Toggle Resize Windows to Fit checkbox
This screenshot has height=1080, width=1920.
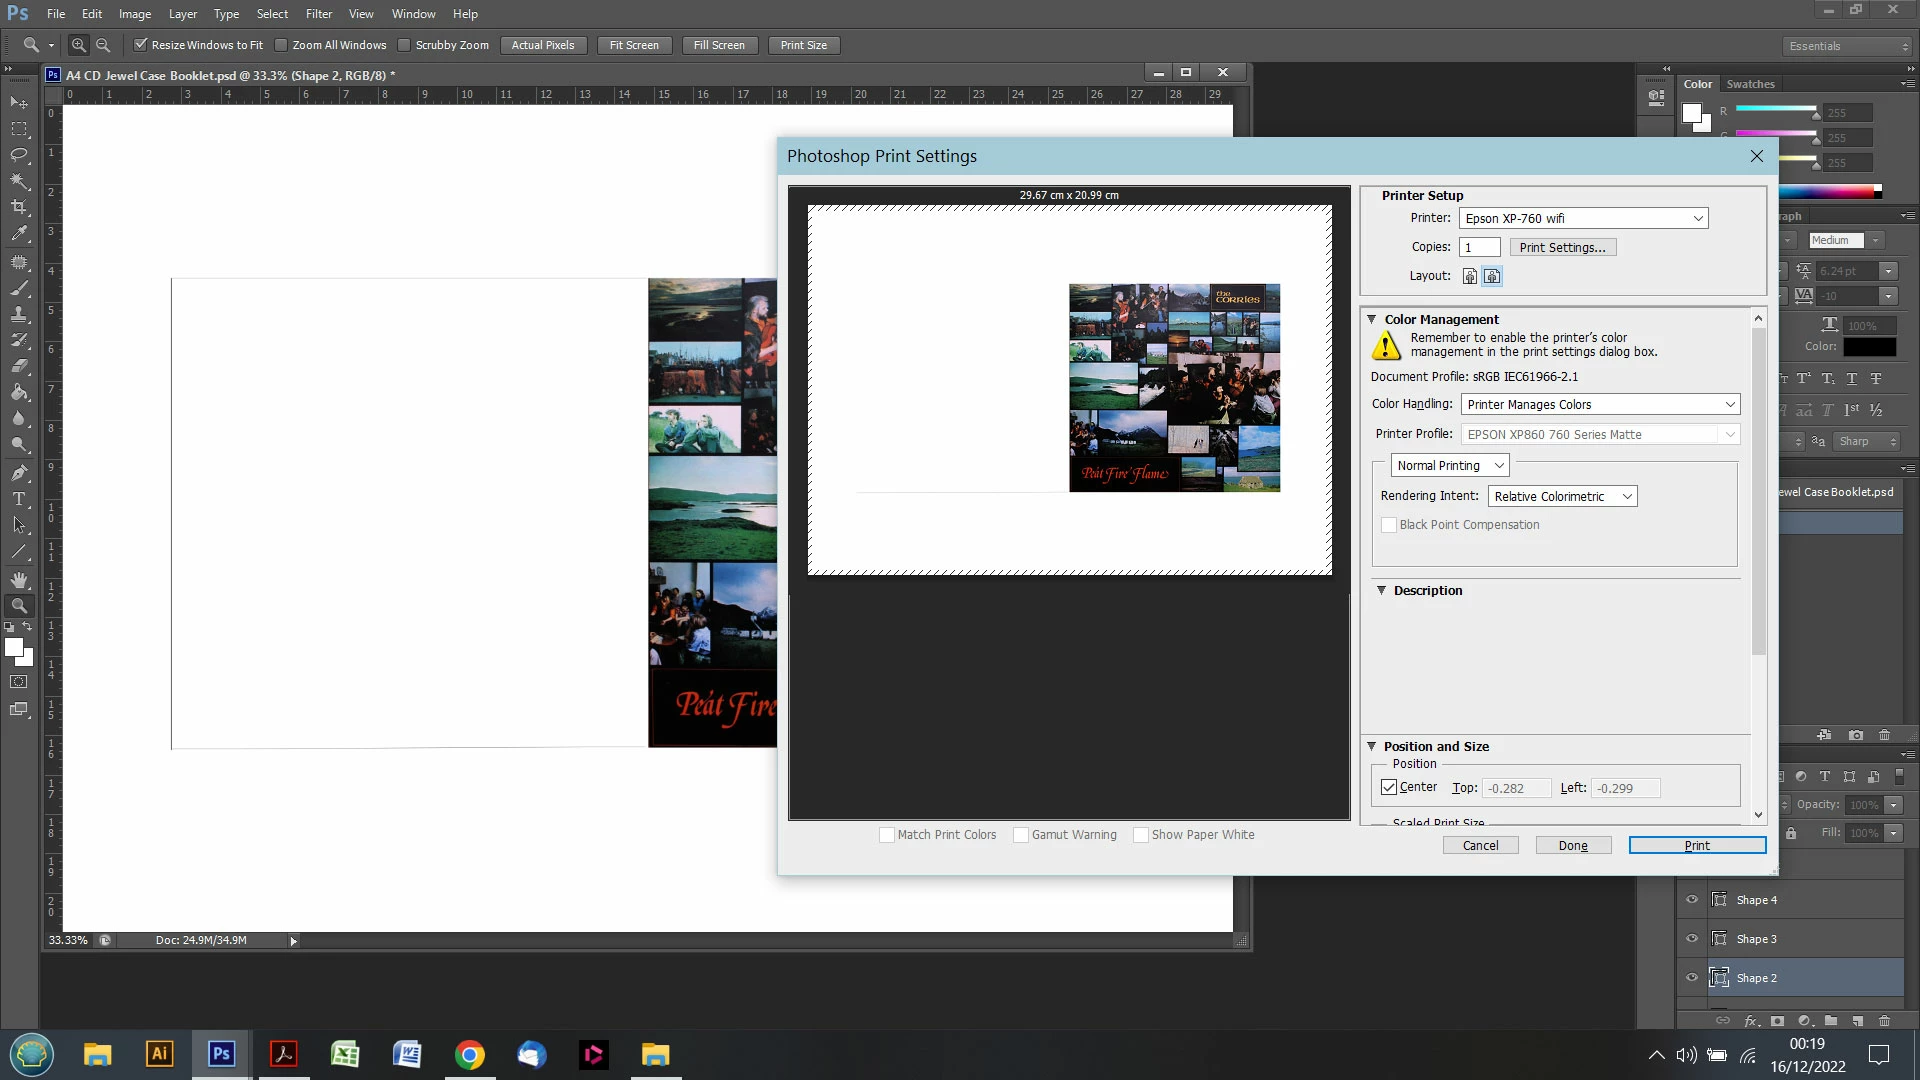click(x=141, y=45)
